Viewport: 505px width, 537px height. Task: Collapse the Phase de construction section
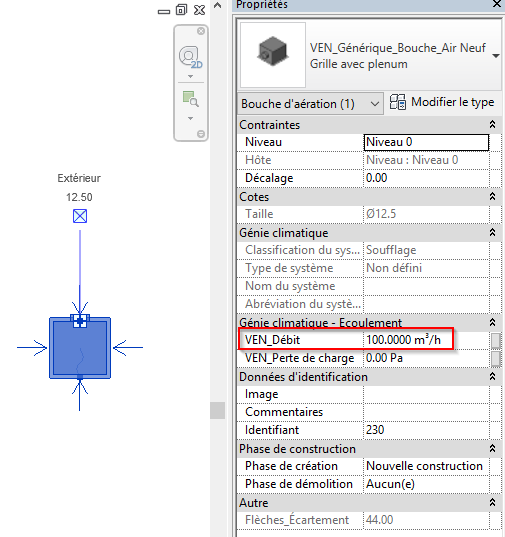tap(492, 448)
